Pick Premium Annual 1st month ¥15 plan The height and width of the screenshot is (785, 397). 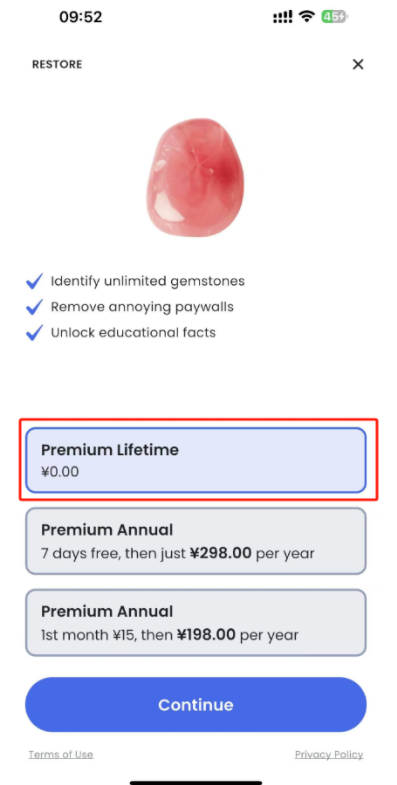point(196,622)
